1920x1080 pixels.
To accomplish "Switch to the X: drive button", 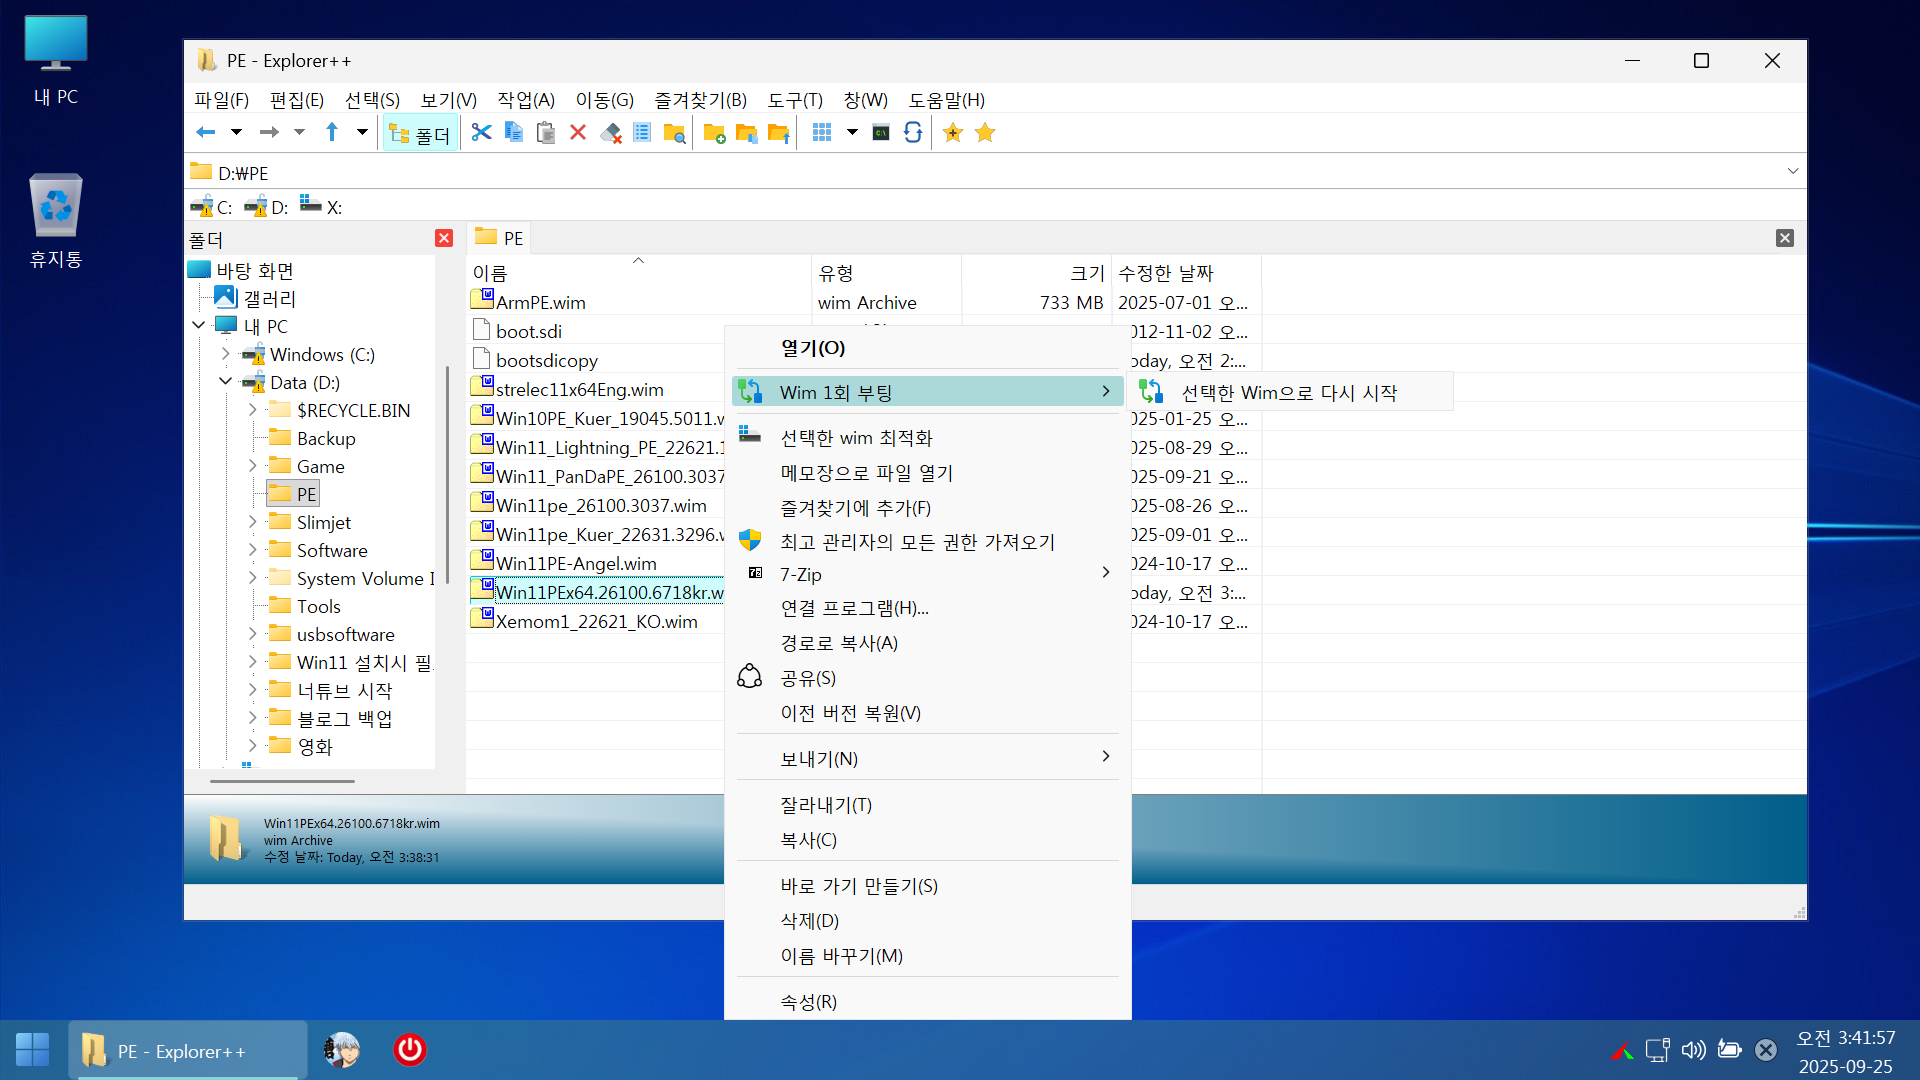I will [321, 207].
